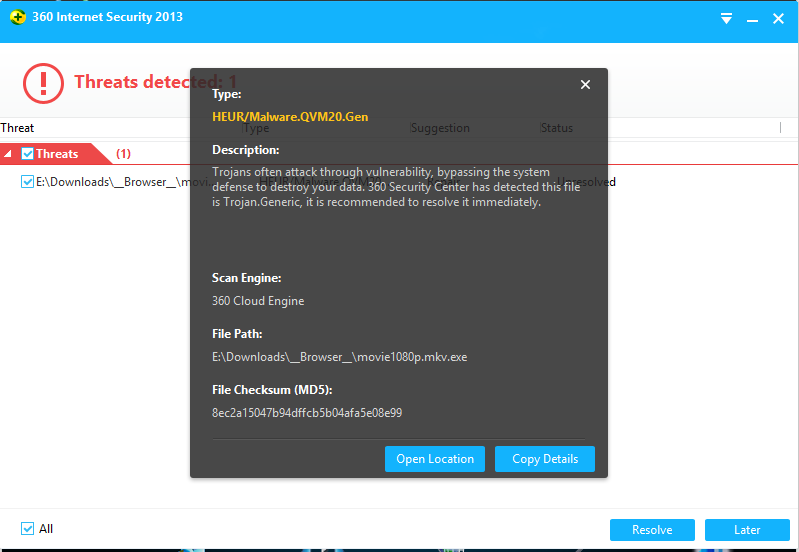Viewport: 799px width, 552px height.
Task: Click the Later button
Action: [x=747, y=530]
